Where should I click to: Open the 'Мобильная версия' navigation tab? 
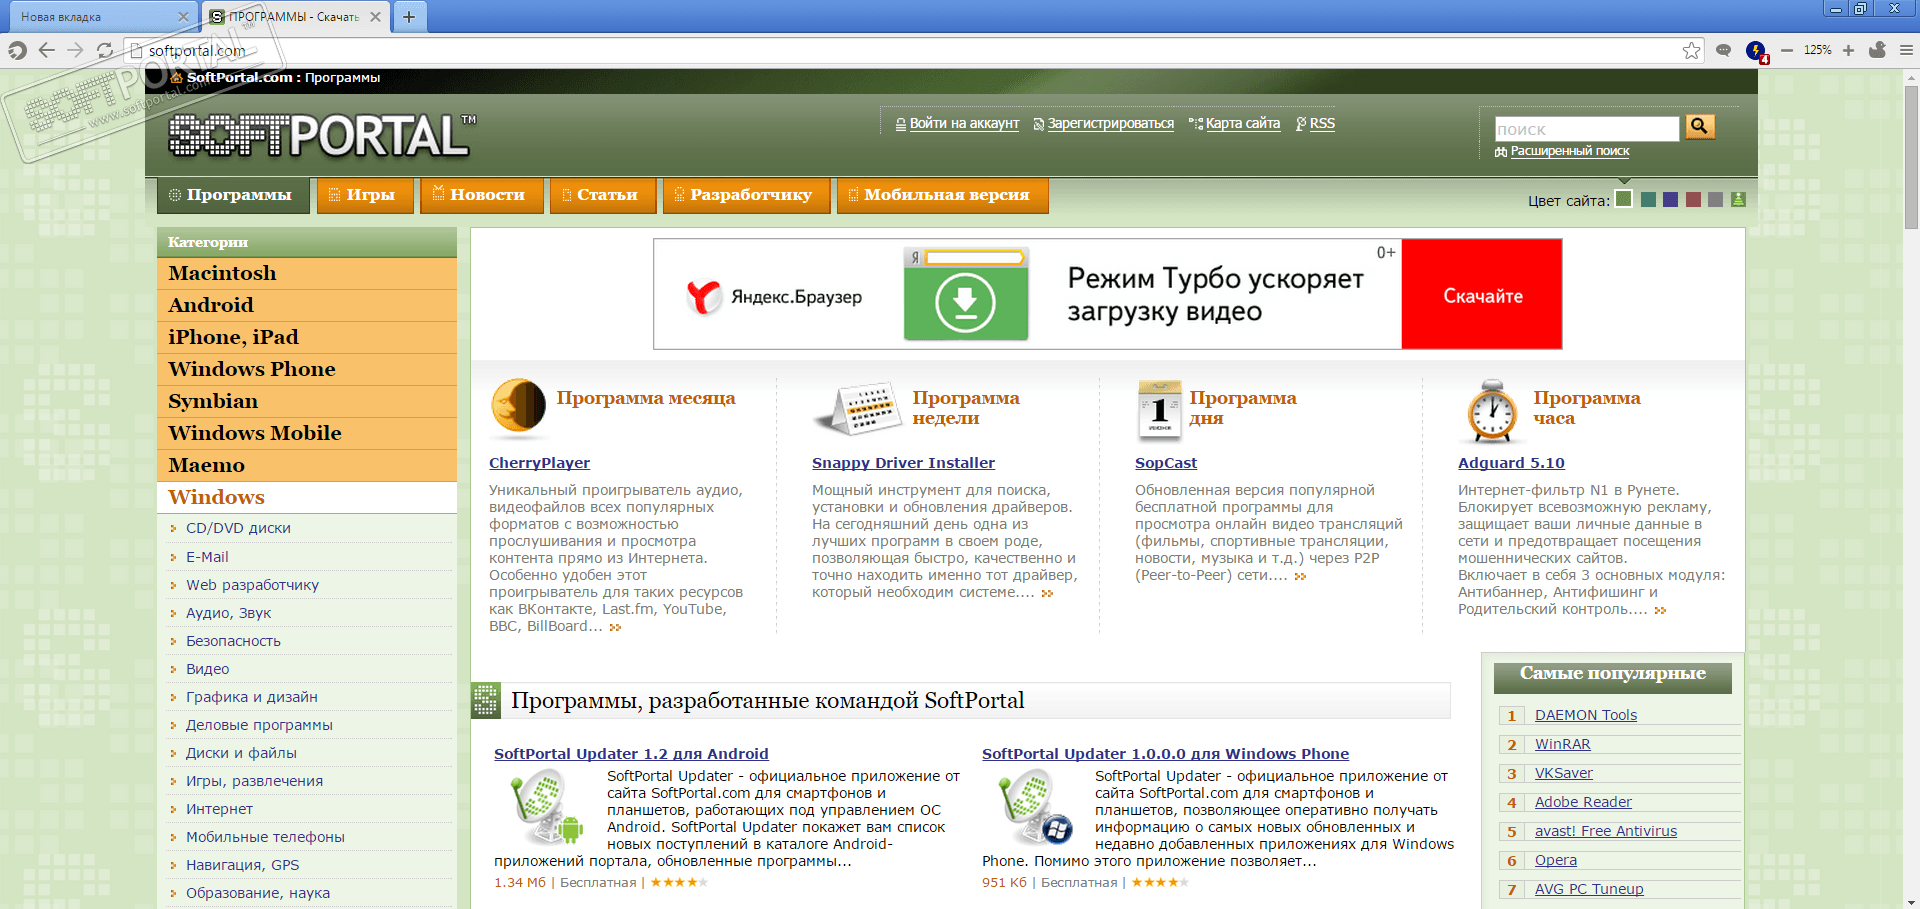pos(942,195)
